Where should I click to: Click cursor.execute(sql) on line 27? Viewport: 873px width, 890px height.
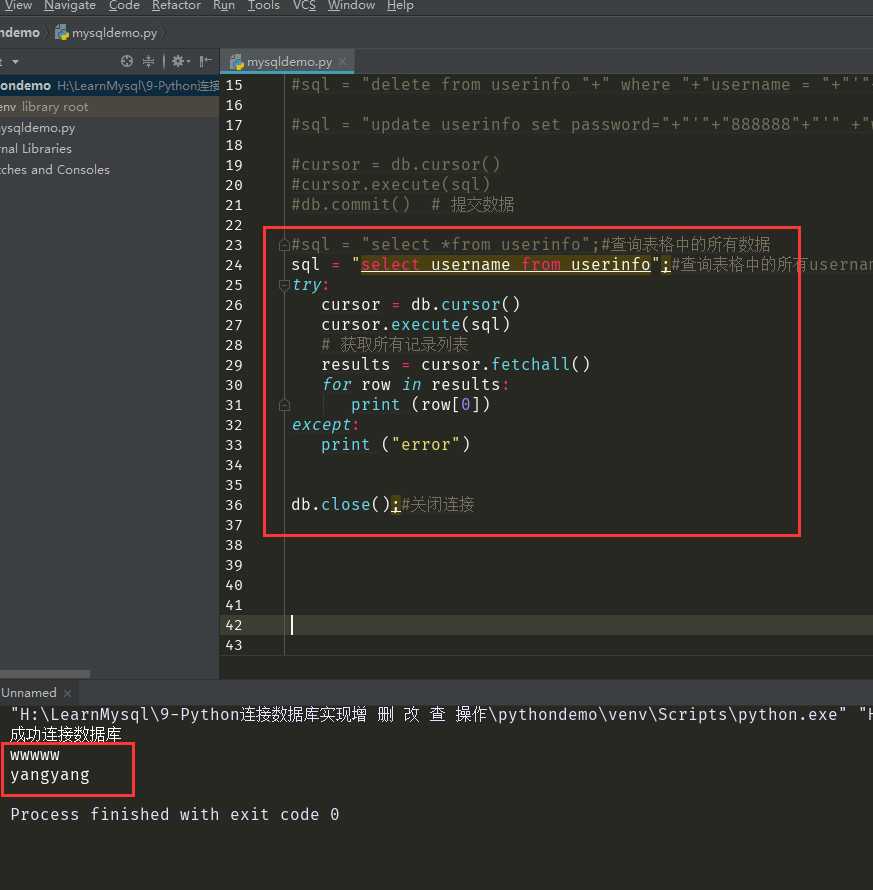click(415, 325)
